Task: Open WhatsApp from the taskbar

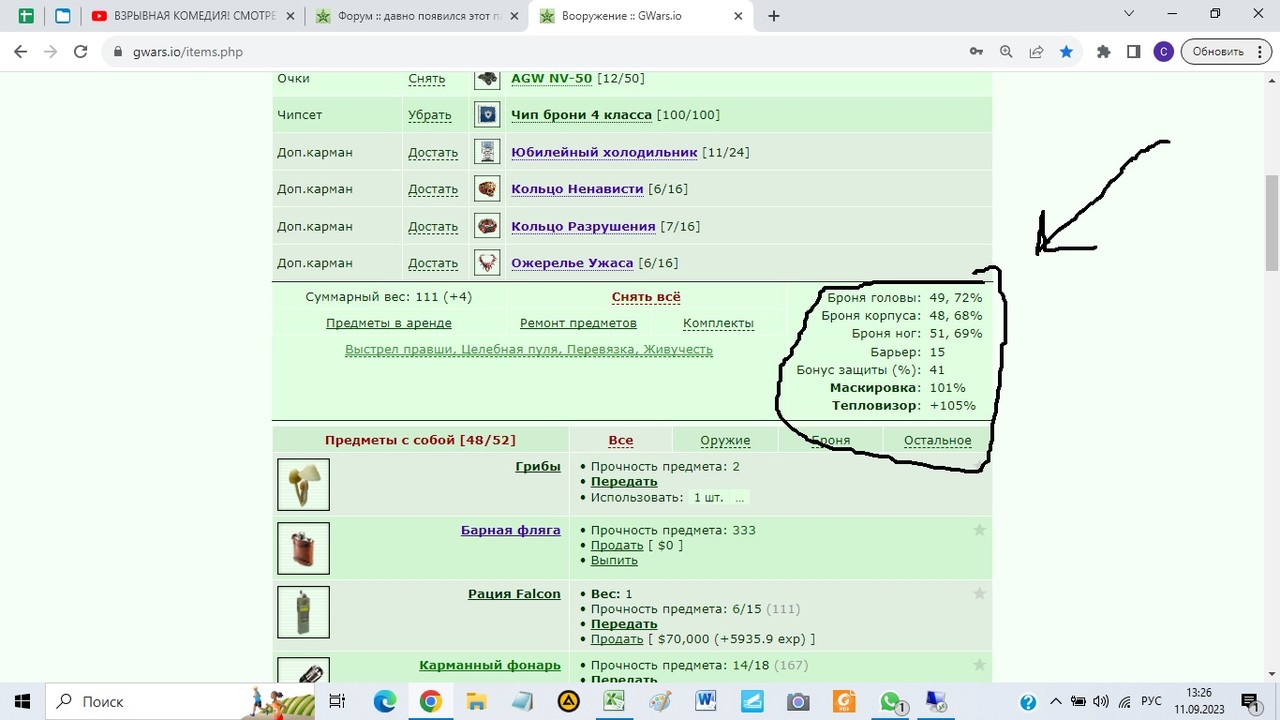Action: click(x=890, y=701)
